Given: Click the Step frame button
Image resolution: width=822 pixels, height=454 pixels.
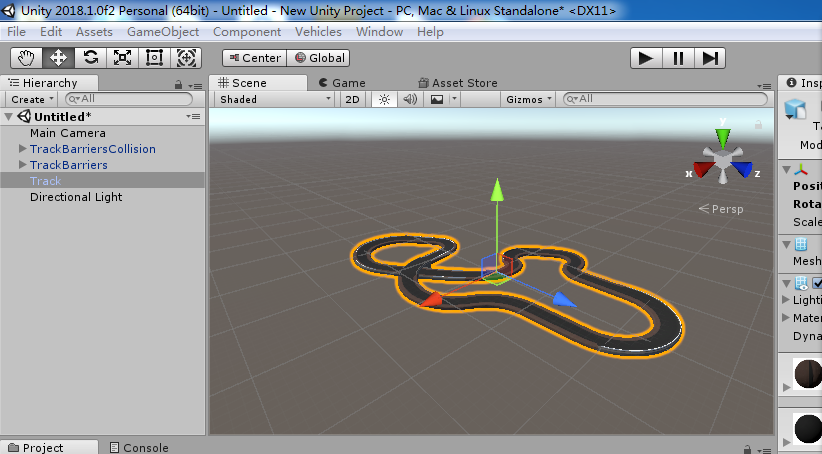Looking at the screenshot, I should [x=710, y=58].
